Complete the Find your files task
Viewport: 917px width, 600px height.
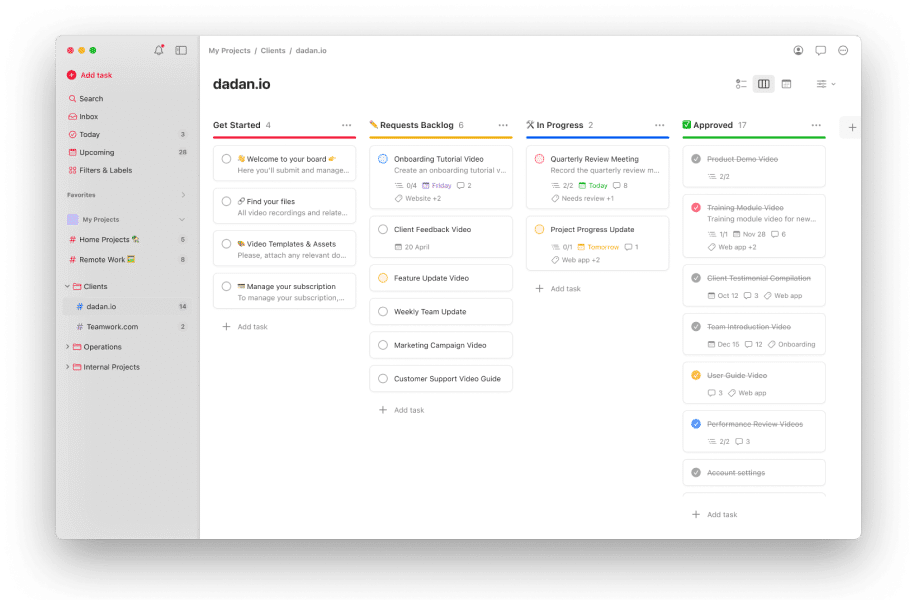point(226,202)
